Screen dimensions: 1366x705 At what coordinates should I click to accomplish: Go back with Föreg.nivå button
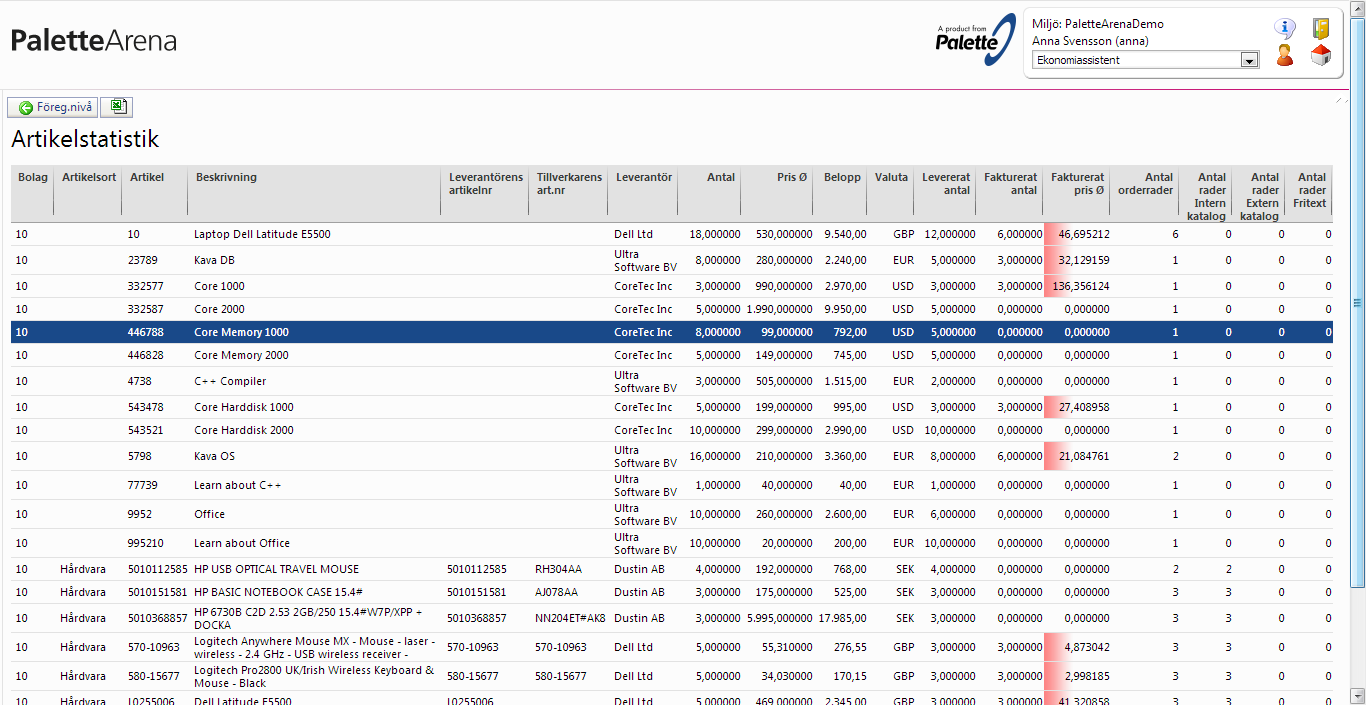[x=53, y=107]
